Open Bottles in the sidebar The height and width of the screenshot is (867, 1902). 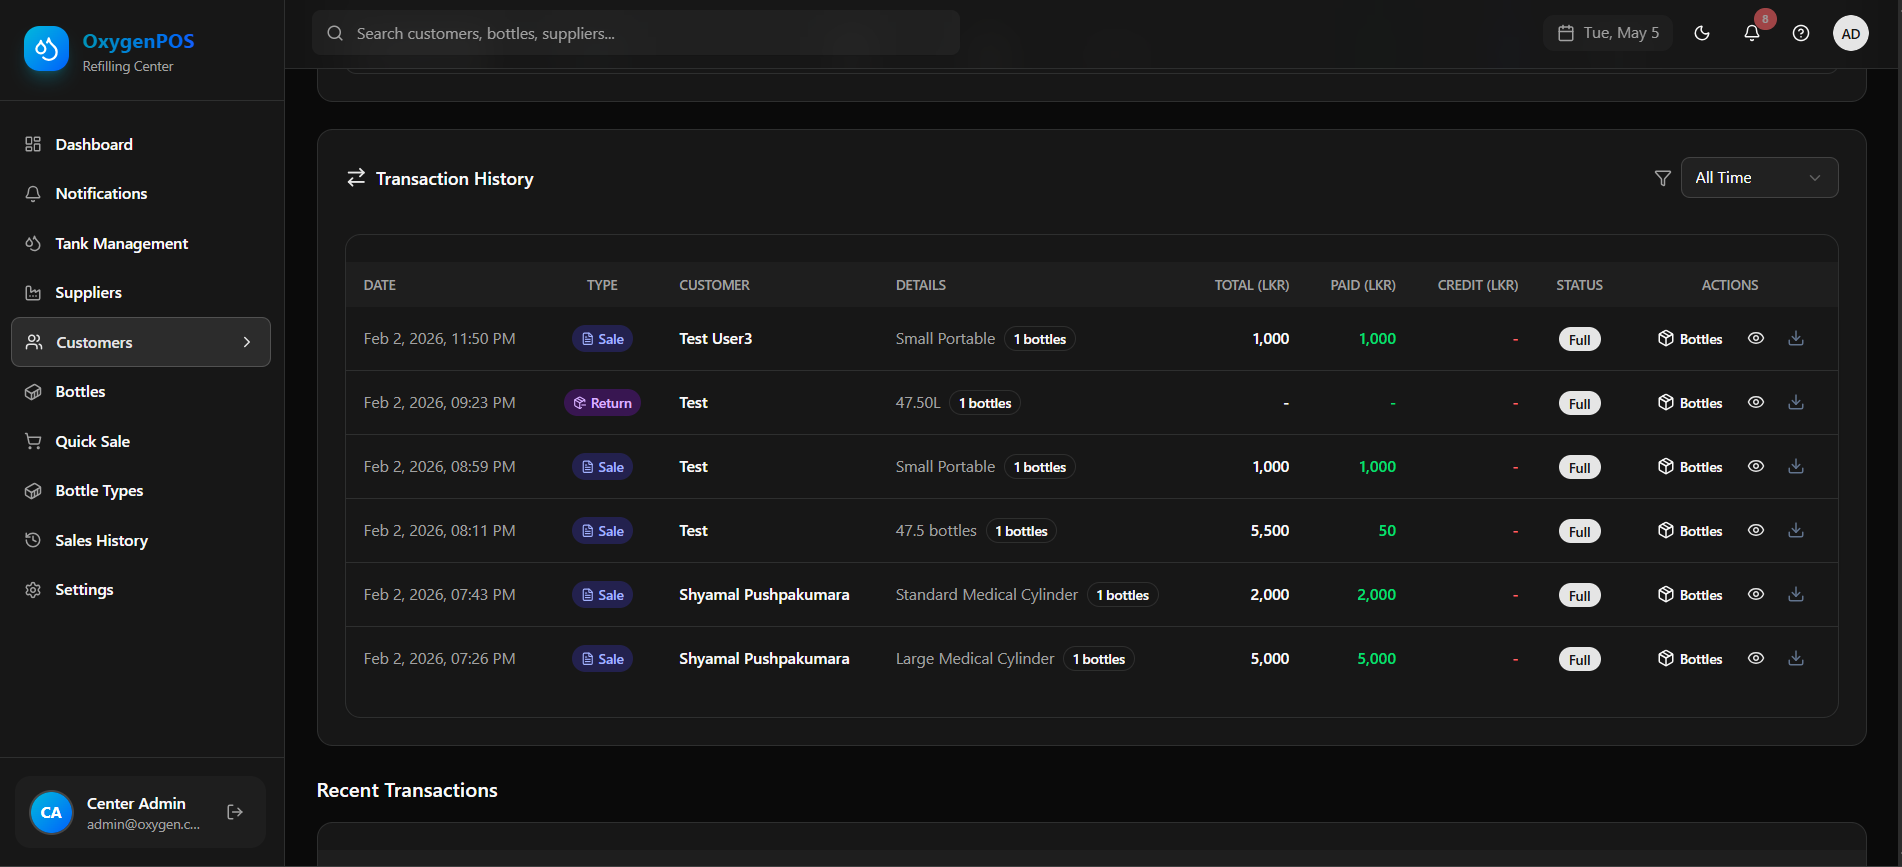tap(141, 392)
